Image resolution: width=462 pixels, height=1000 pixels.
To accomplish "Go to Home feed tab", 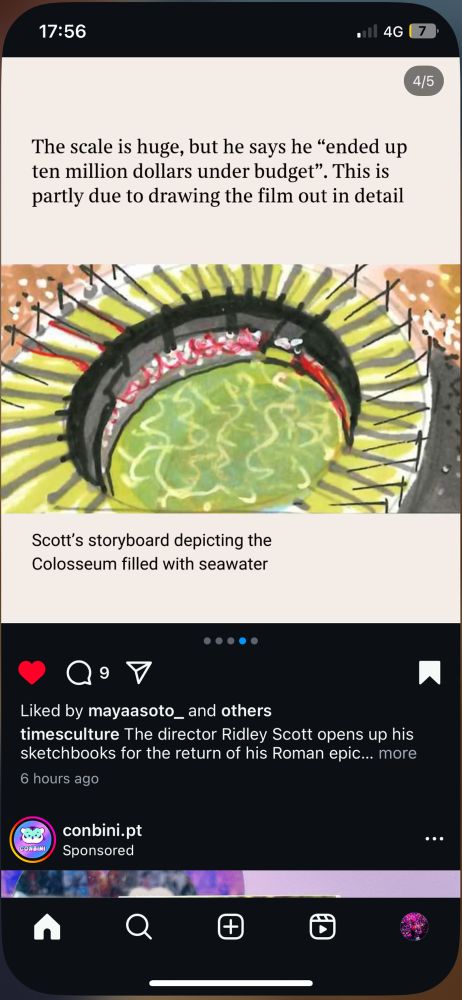I will tap(47, 927).
